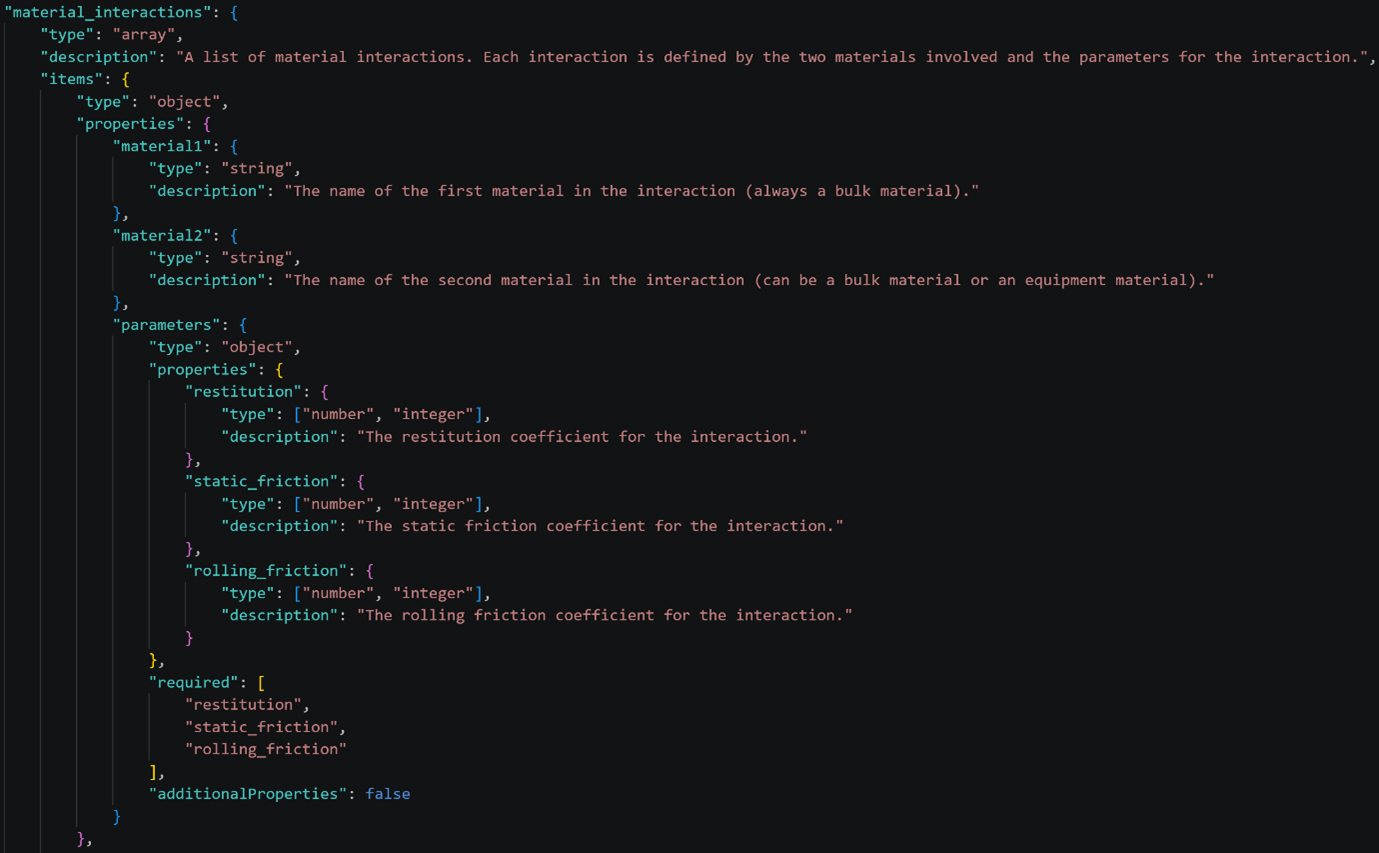Click the restitution coefficient description text
Viewport: 1379px width, 853px height.
tap(582, 437)
